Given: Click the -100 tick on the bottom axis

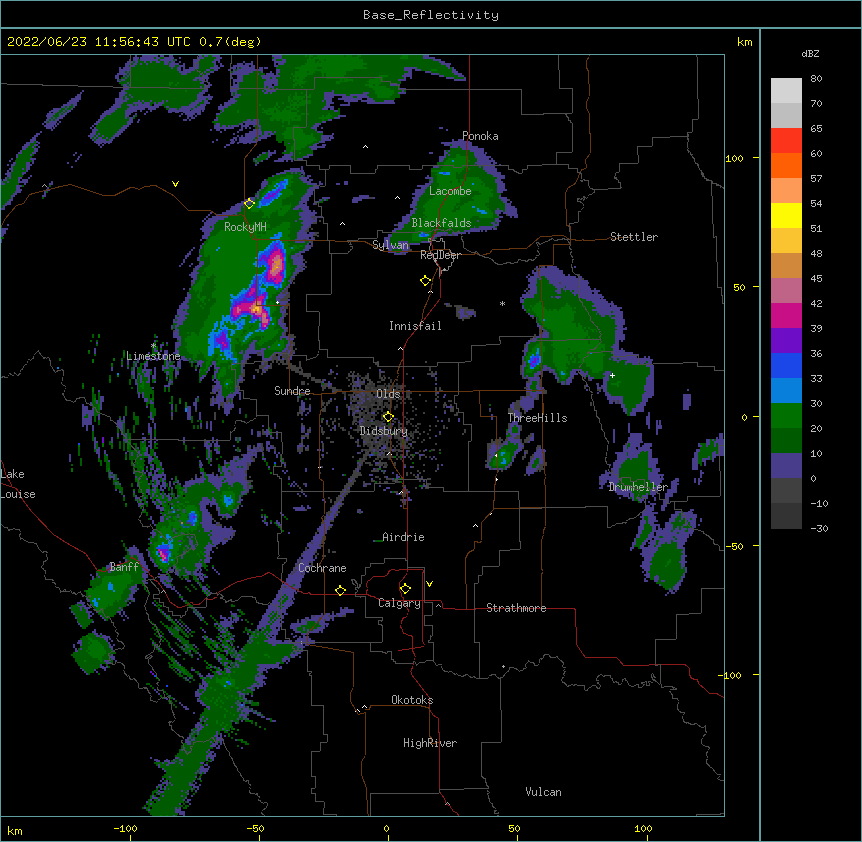Looking at the screenshot, I should click(x=125, y=828).
